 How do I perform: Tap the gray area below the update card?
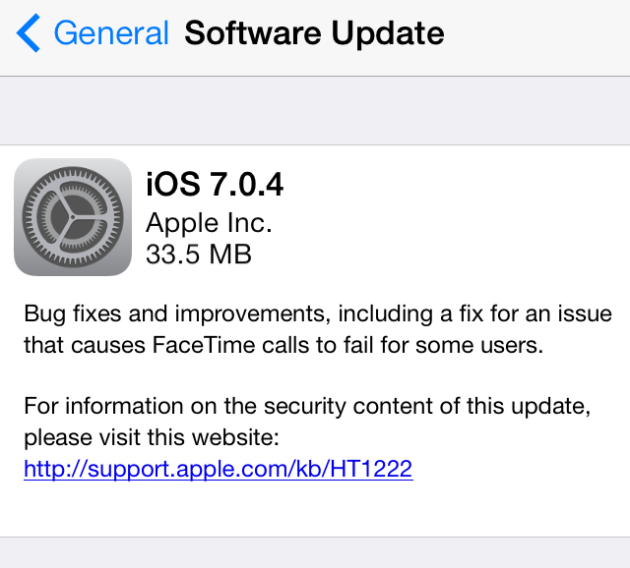[x=315, y=552]
